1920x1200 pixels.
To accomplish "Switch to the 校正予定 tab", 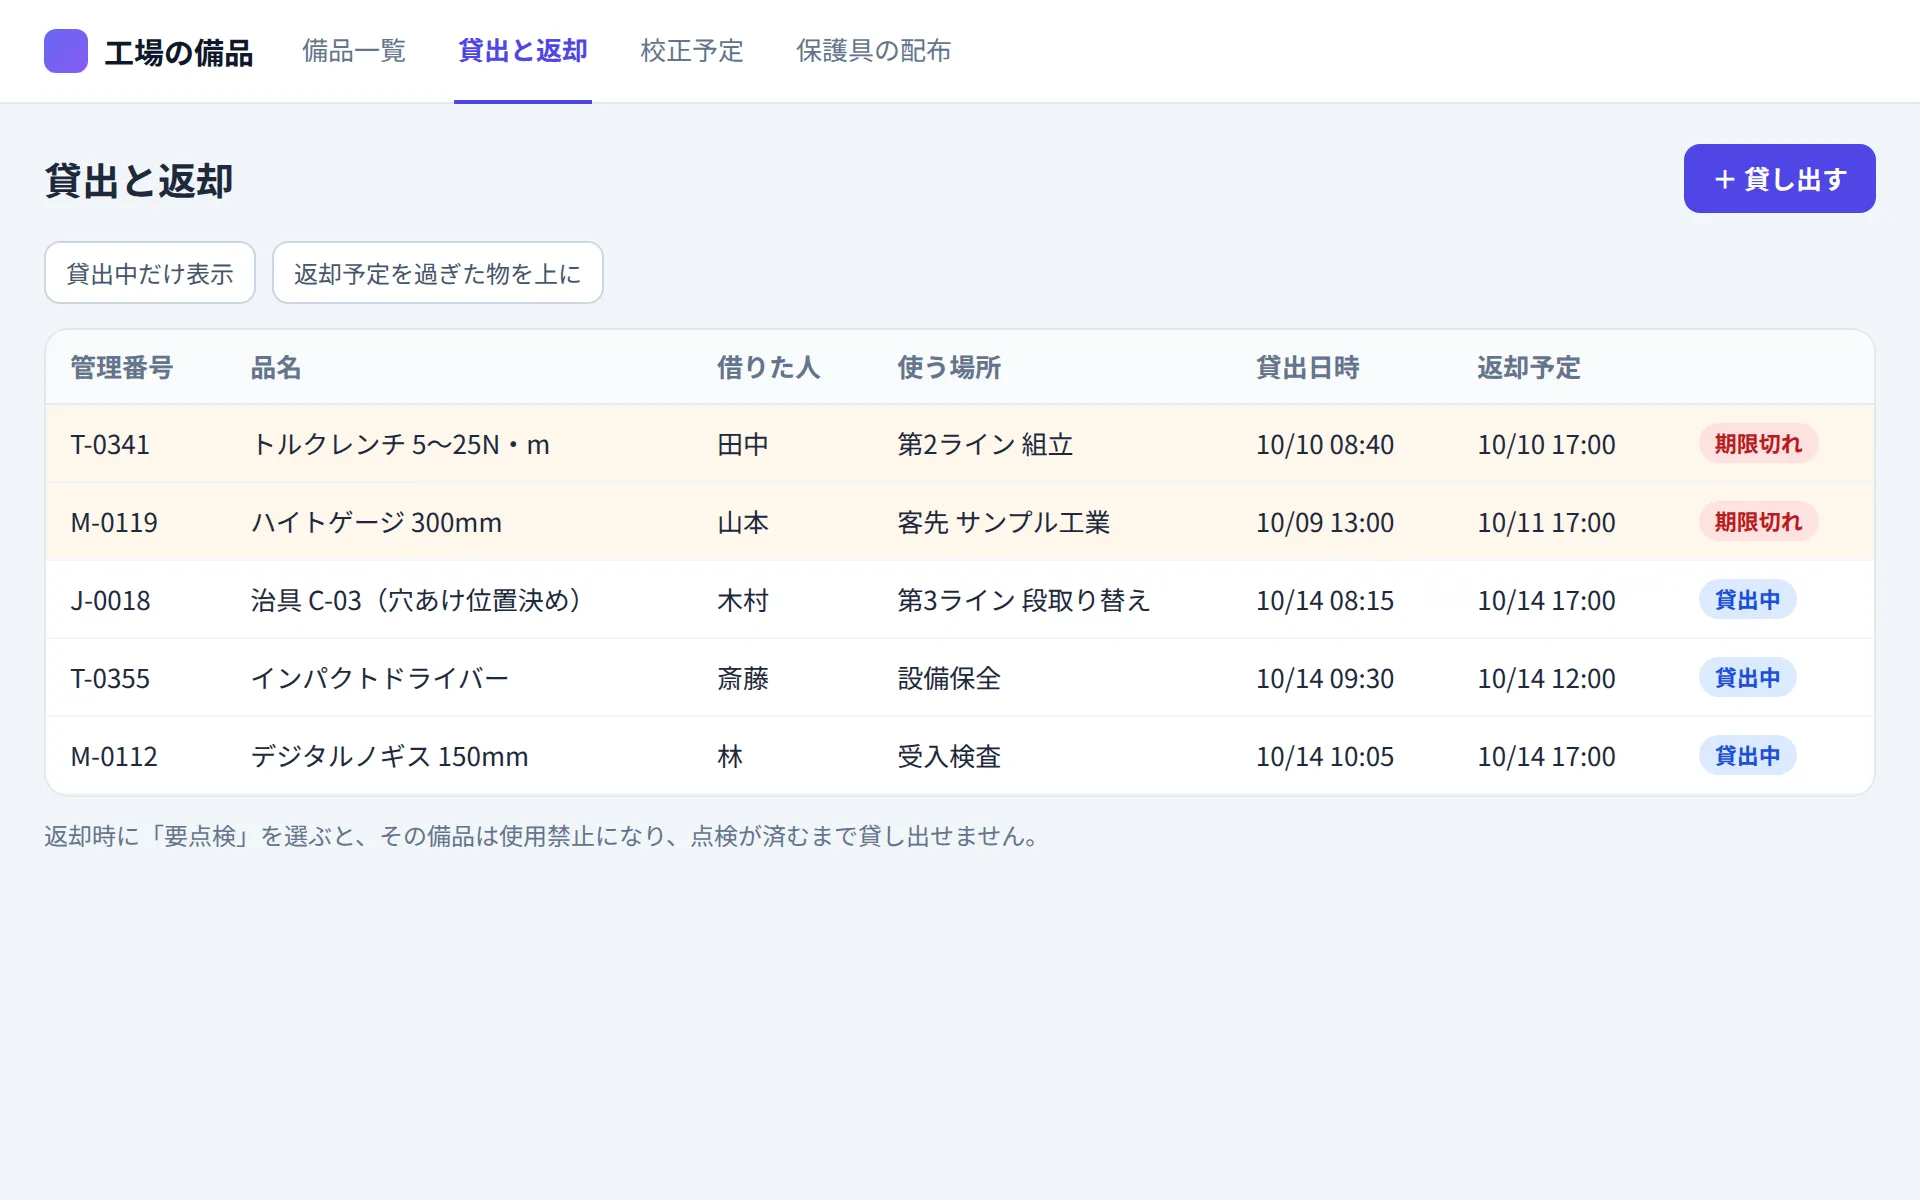I will pos(692,51).
